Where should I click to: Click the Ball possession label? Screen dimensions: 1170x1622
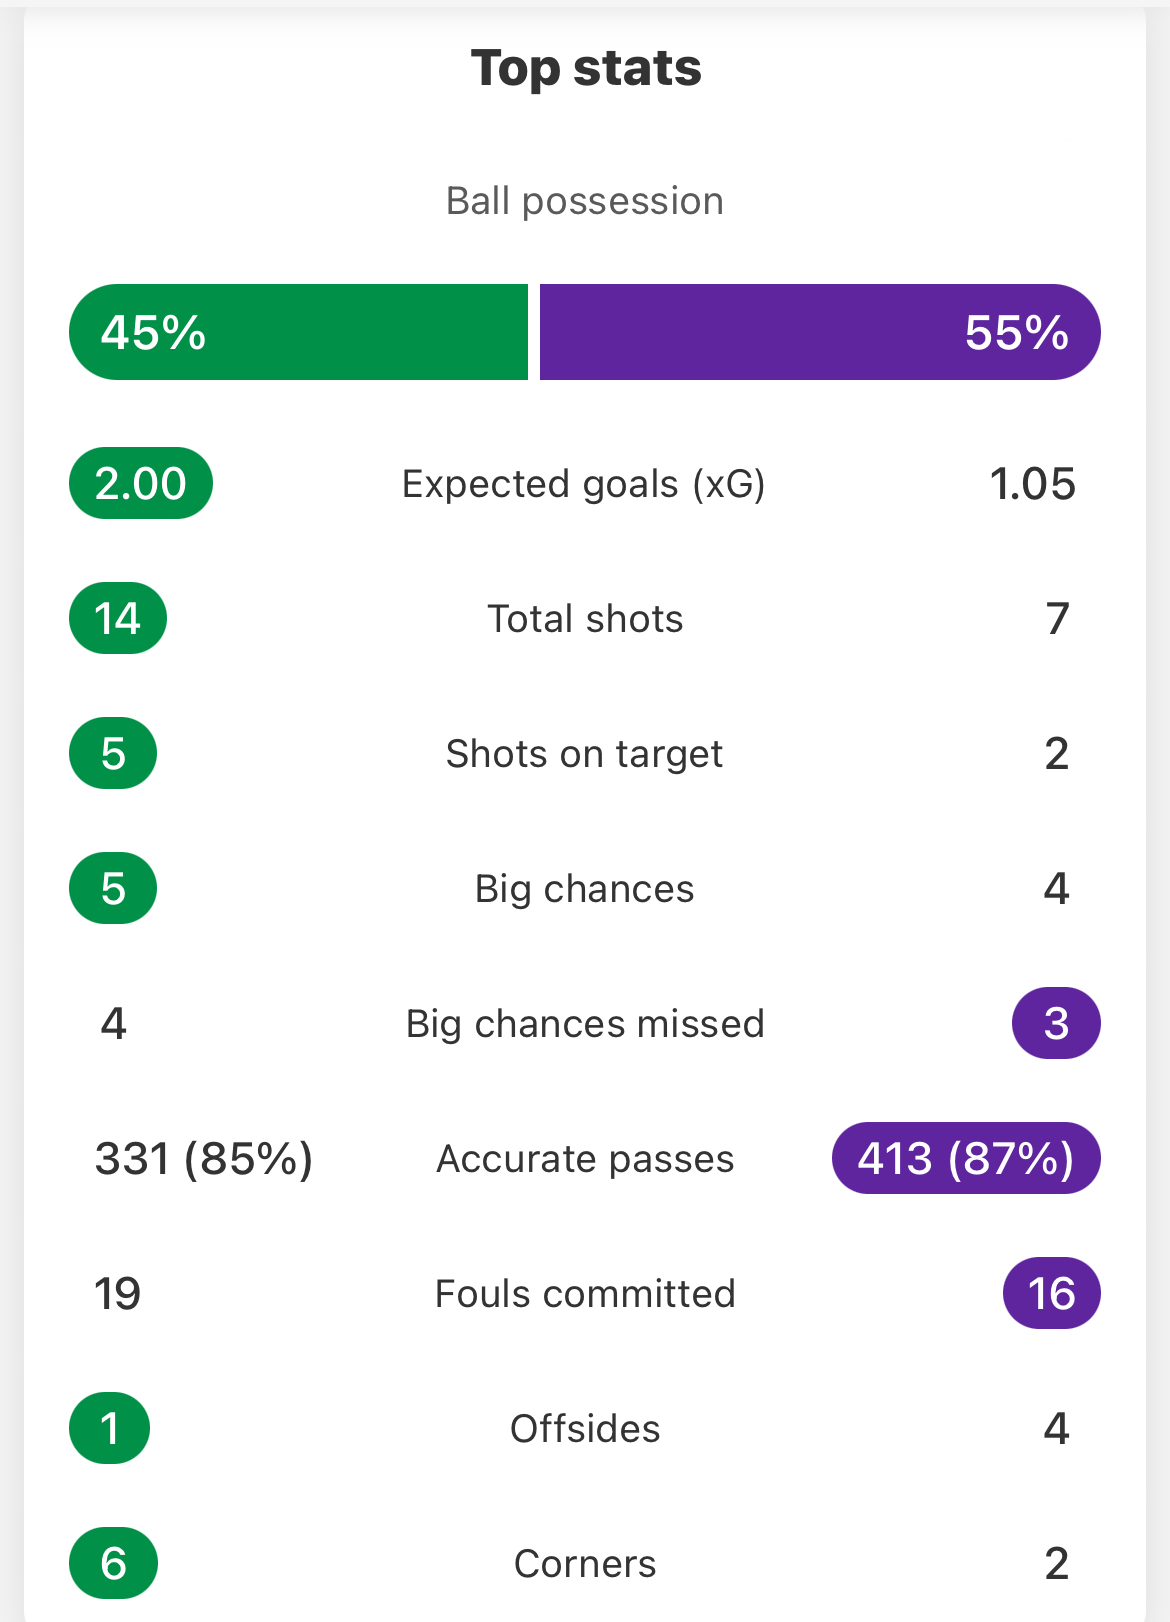585,201
